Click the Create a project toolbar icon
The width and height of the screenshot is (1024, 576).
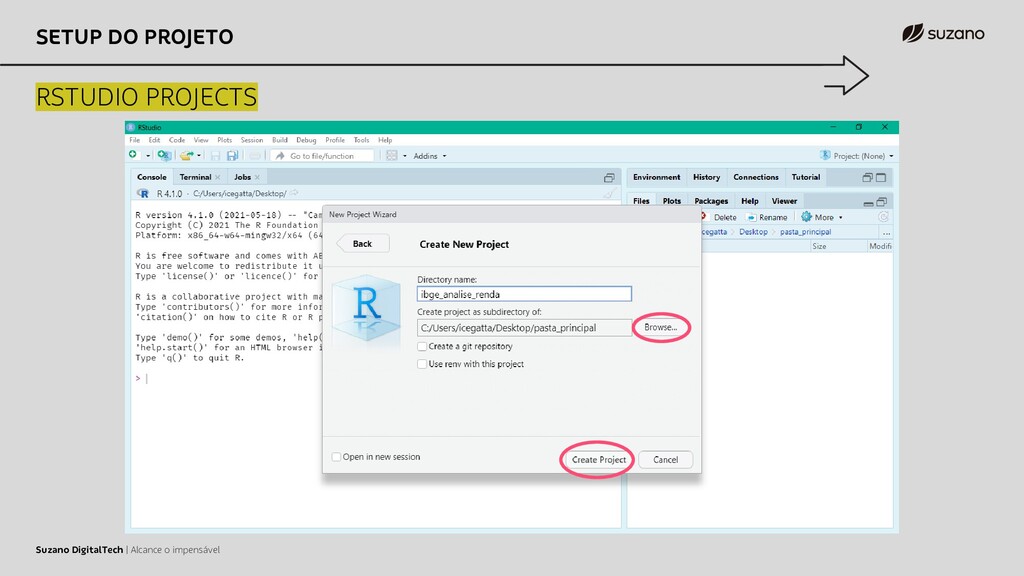coord(165,155)
